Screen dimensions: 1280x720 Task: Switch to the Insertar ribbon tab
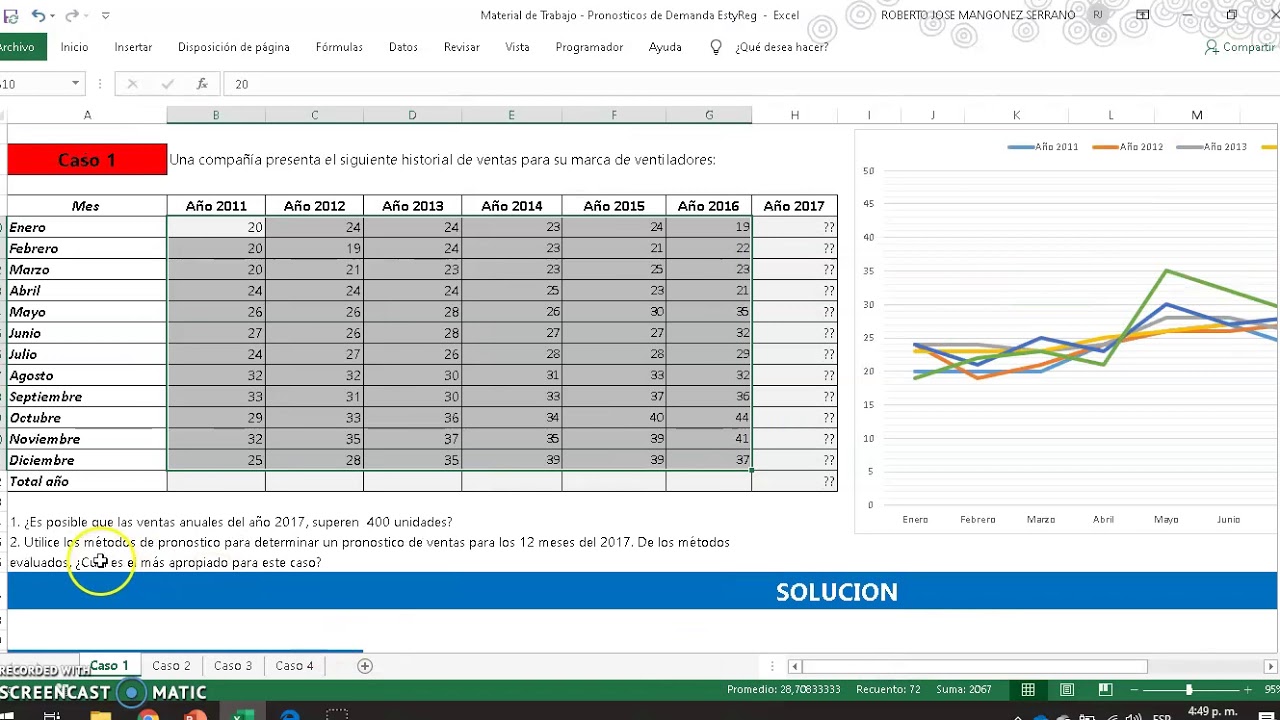pos(133,47)
